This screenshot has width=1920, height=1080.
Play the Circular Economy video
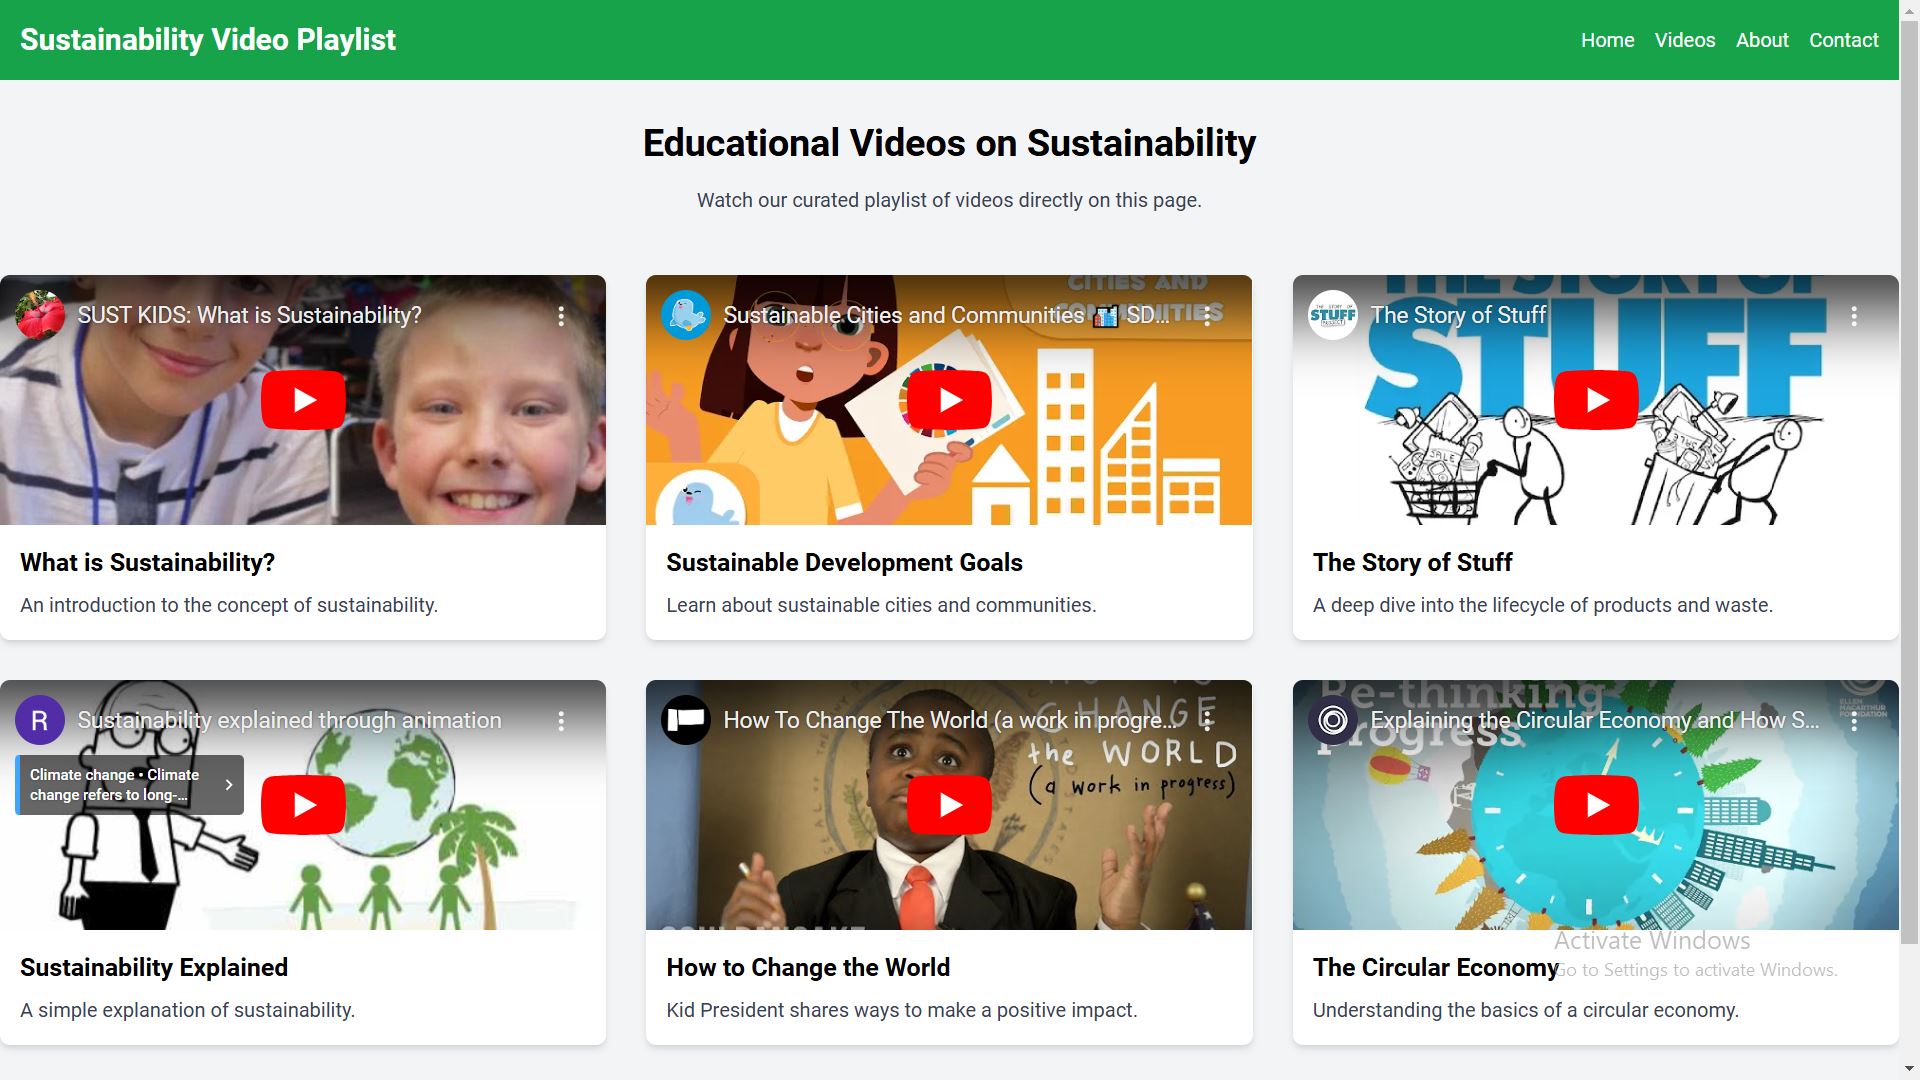[1596, 805]
